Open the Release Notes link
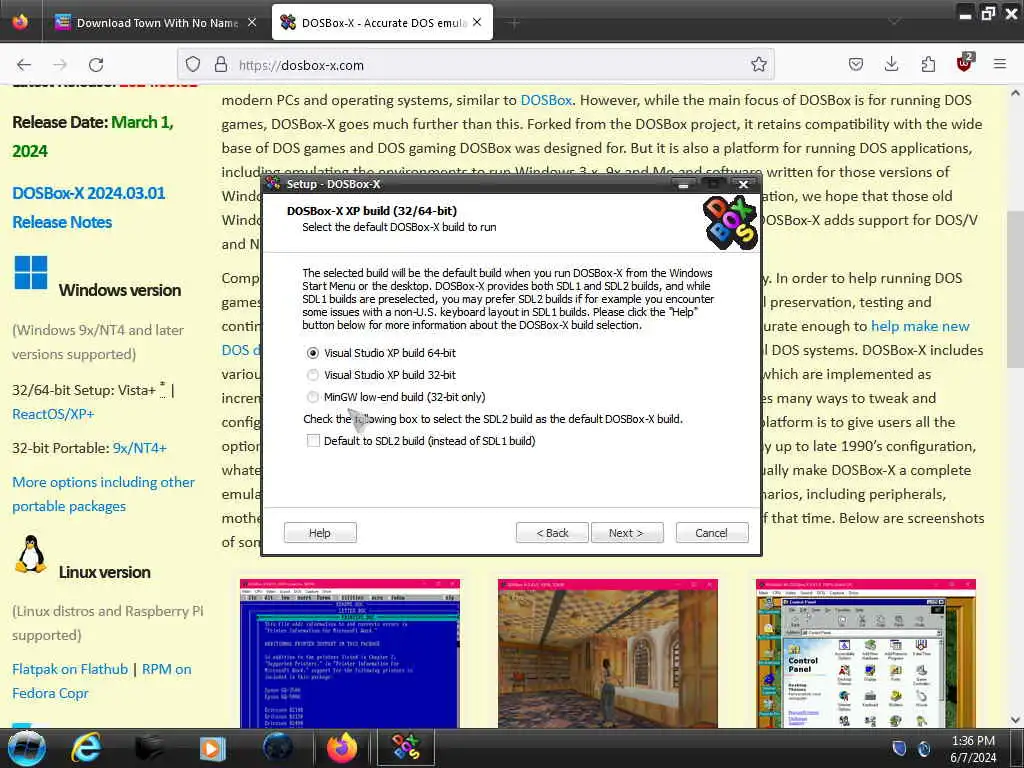The height and width of the screenshot is (768, 1024). coord(62,222)
